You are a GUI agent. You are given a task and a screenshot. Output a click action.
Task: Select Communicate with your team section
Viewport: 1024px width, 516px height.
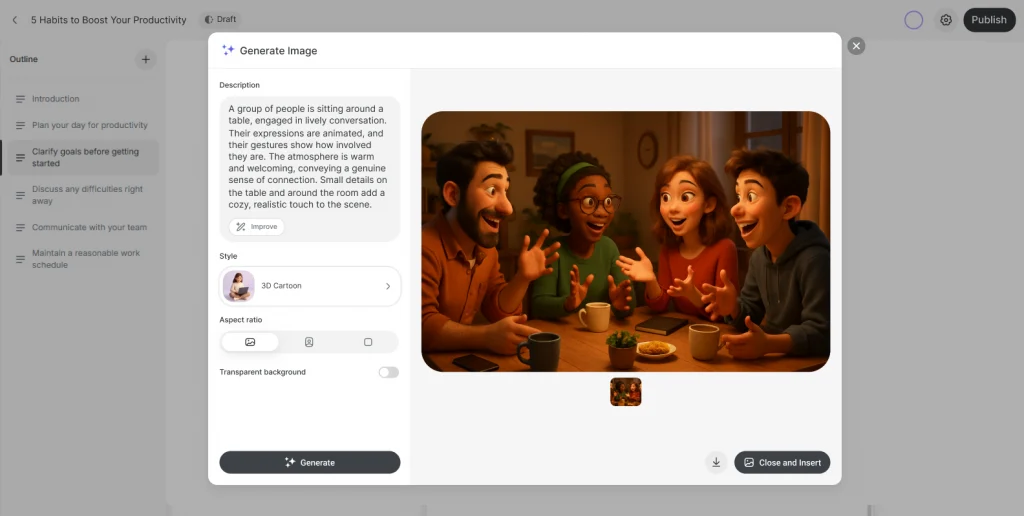tap(89, 227)
